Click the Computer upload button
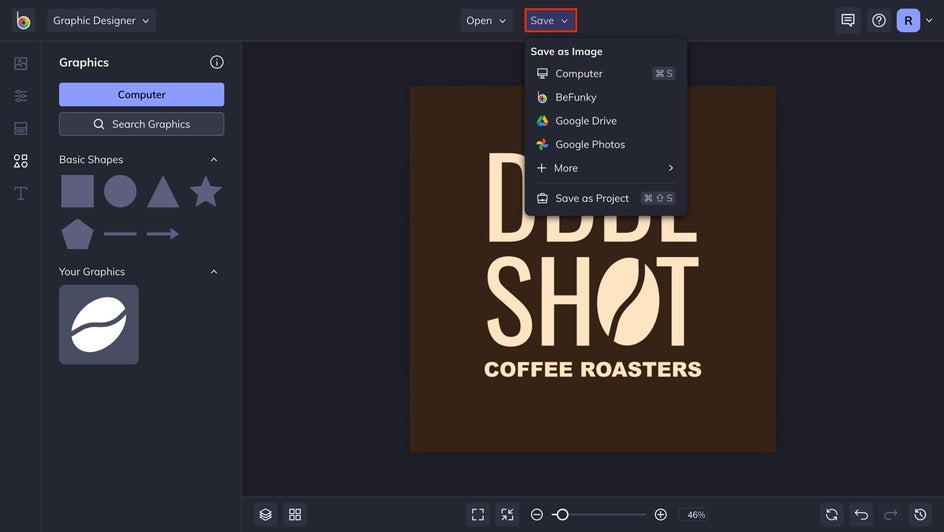 click(x=141, y=94)
